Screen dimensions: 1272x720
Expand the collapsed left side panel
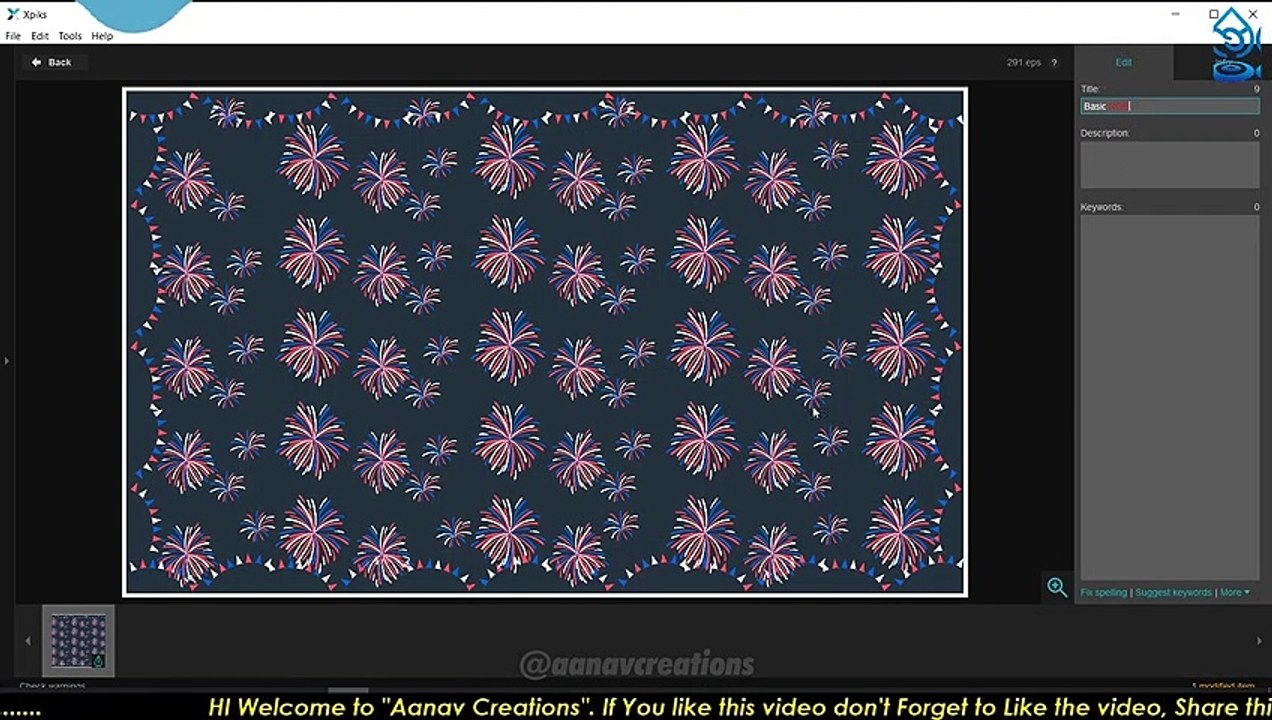tap(6, 361)
